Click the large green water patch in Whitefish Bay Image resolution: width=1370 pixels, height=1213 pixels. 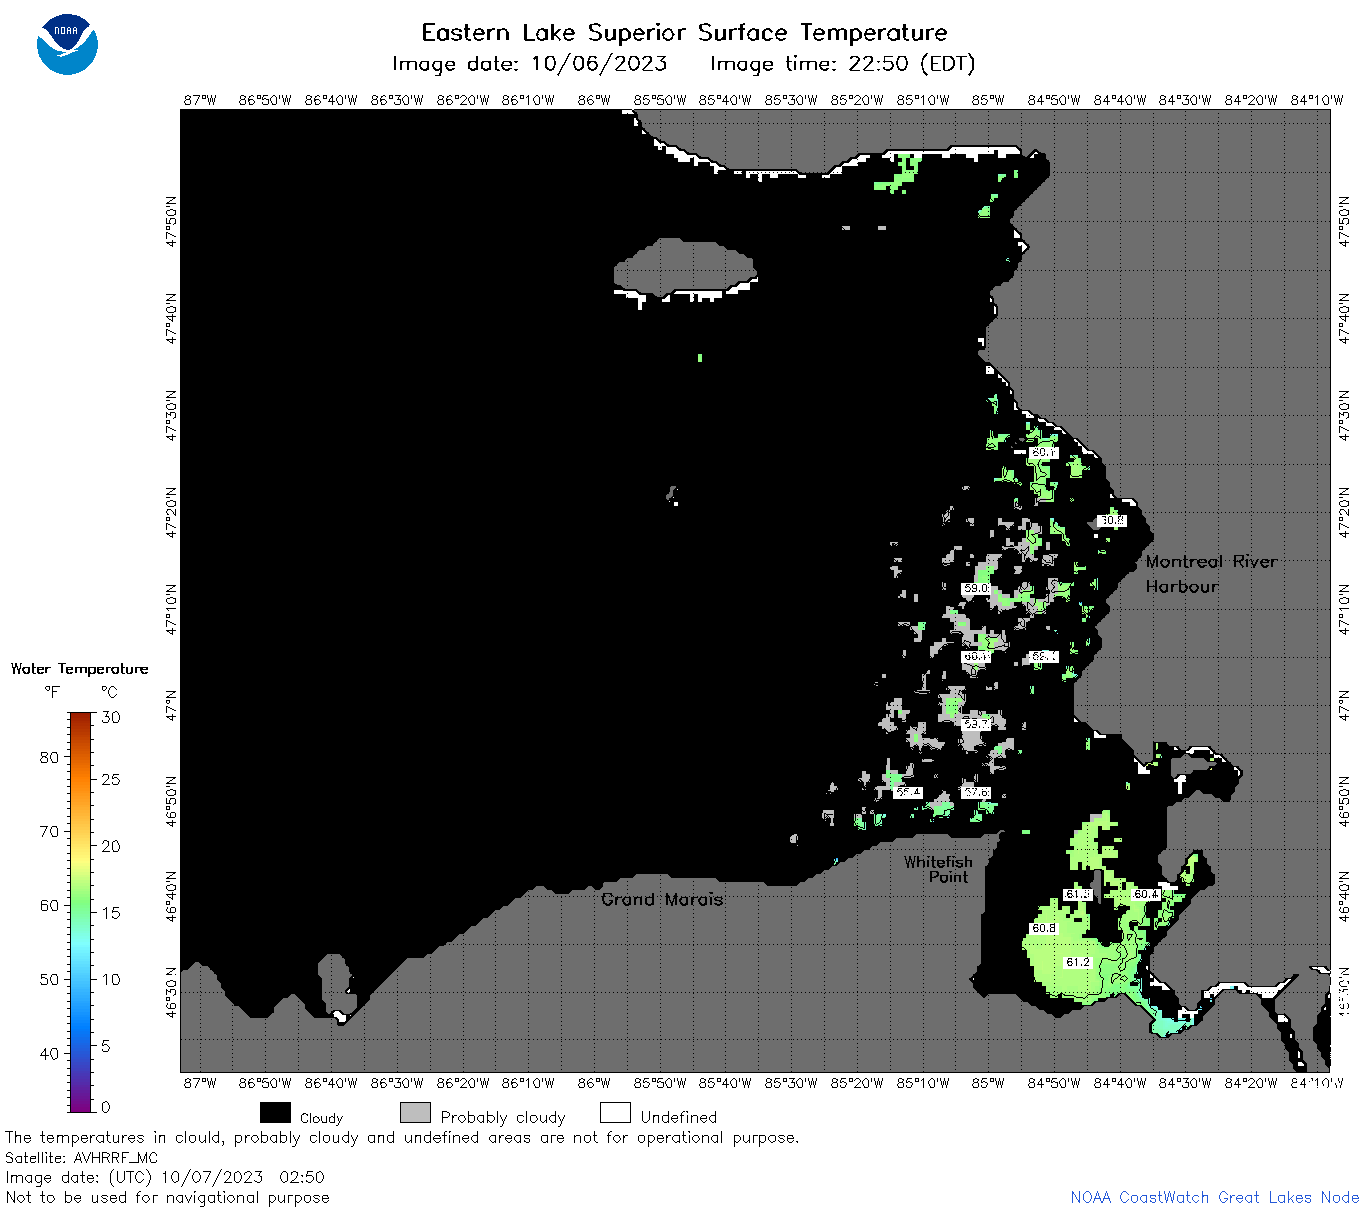pos(1075,955)
